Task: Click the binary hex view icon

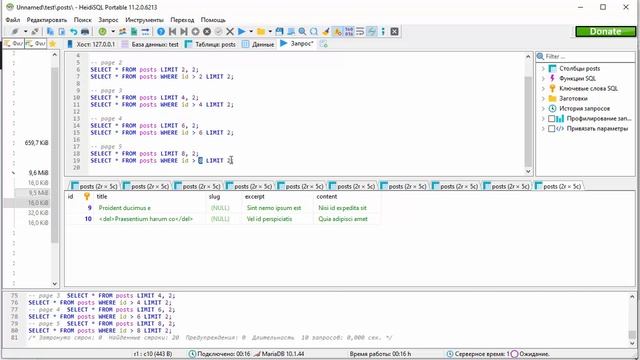Action: click(349, 31)
